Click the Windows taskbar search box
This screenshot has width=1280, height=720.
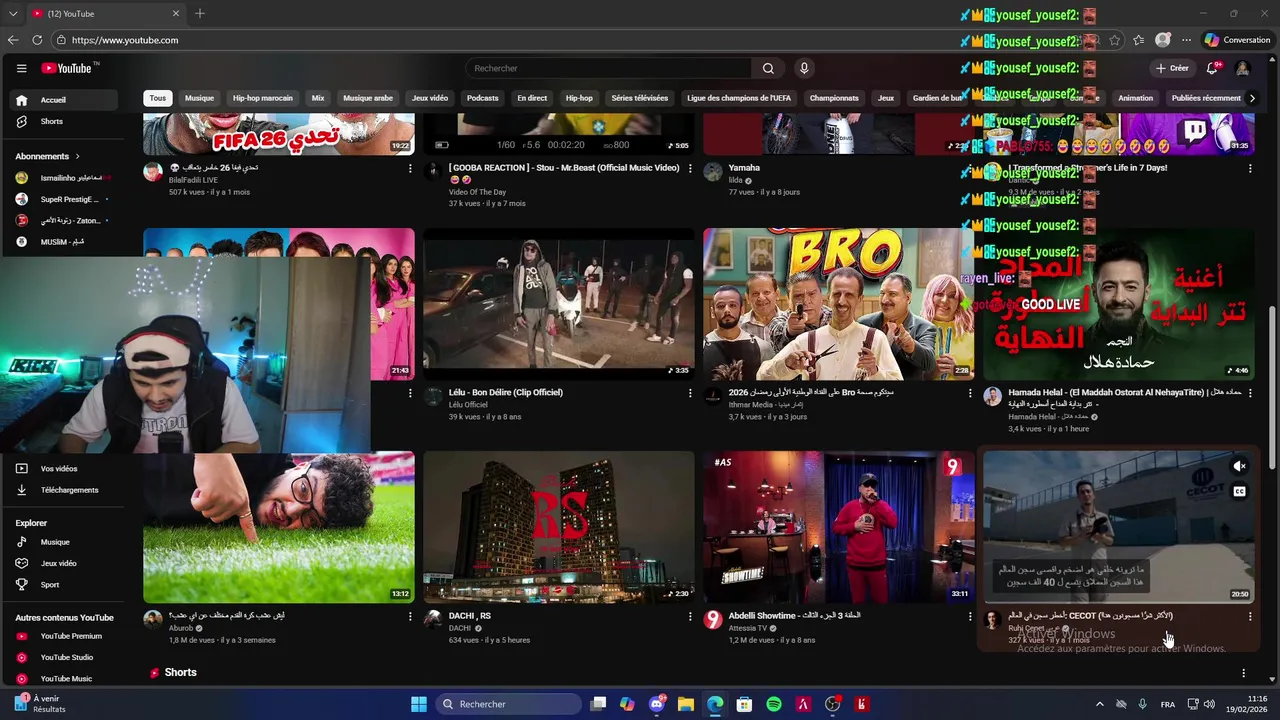[x=506, y=704]
